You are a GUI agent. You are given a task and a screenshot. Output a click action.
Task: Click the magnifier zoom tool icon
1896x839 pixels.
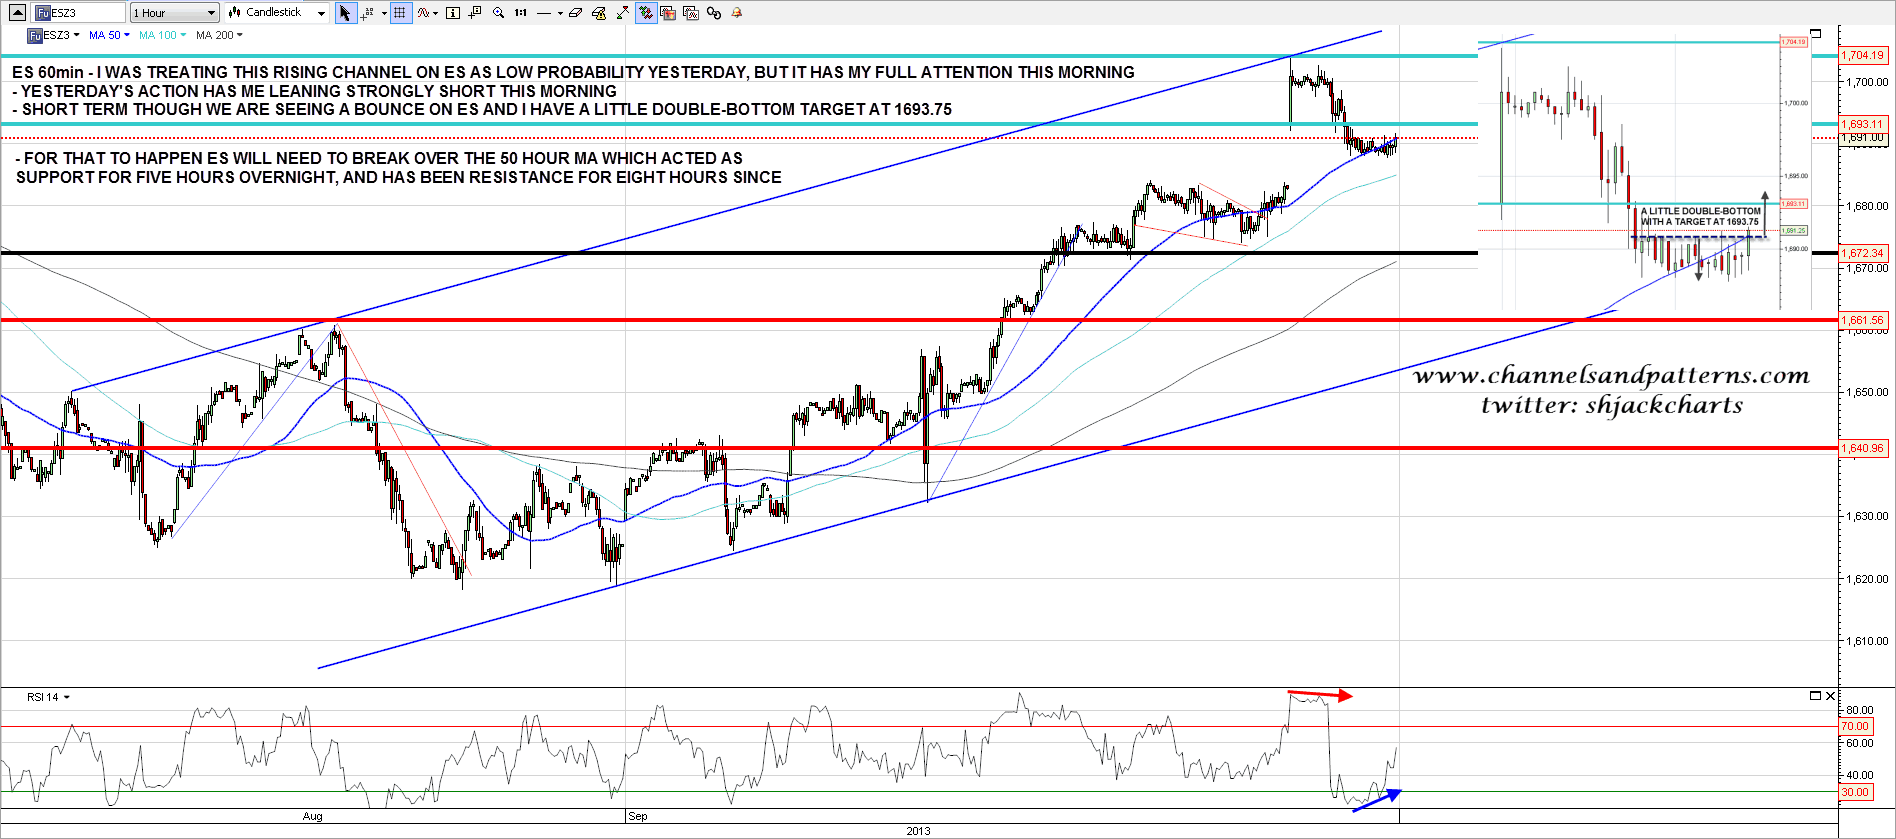pyautogui.click(x=498, y=13)
